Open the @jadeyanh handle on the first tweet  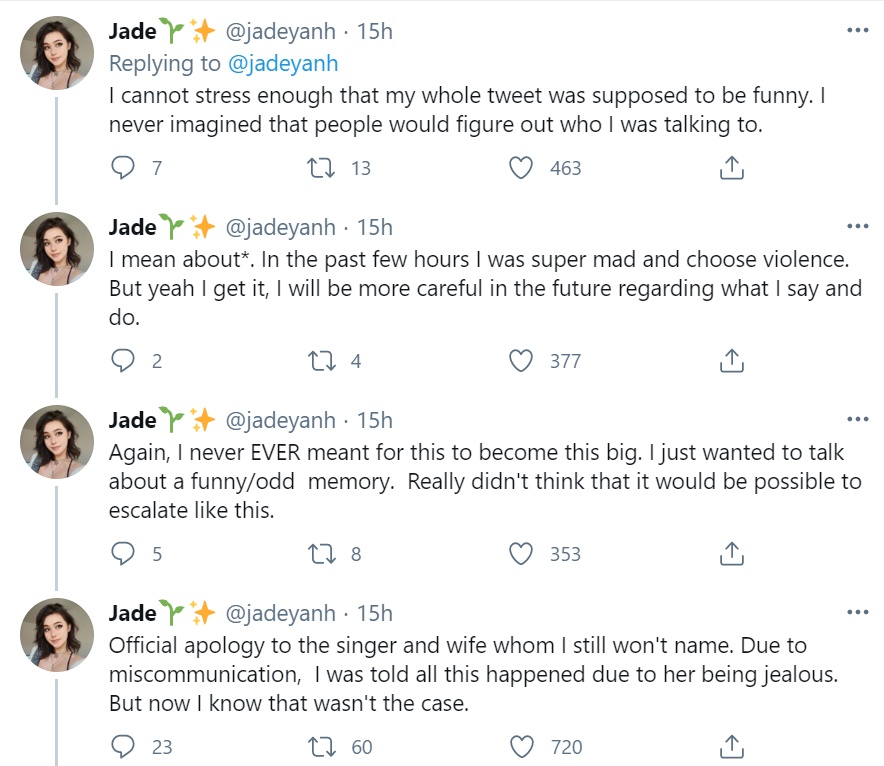280,32
